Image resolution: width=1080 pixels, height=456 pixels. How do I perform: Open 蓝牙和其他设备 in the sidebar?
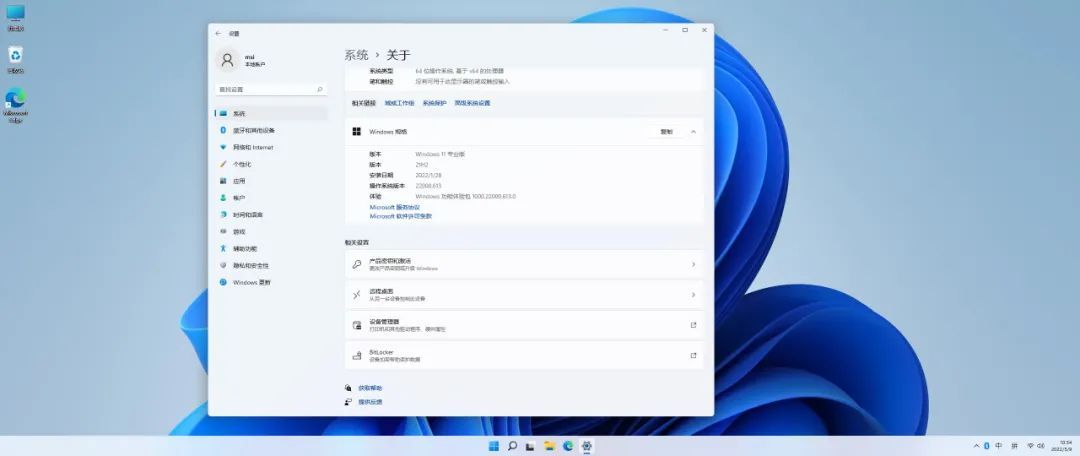[271, 130]
